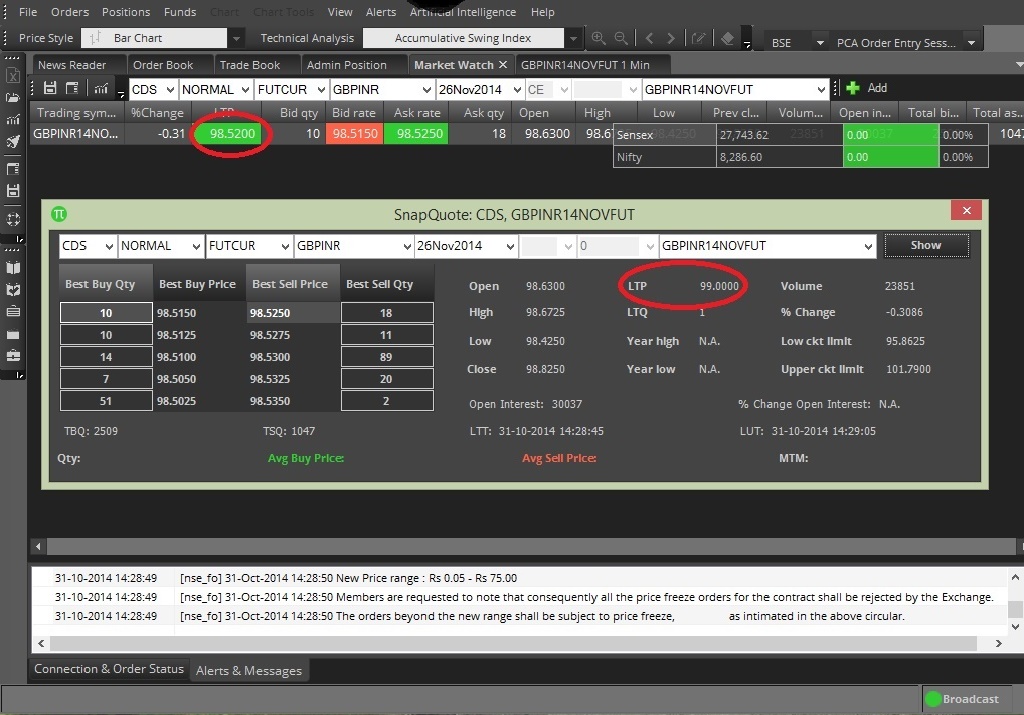Click the Market Watch horizontal scroll left arrow
Viewport: 1024px width, 715px height.
pos(39,546)
